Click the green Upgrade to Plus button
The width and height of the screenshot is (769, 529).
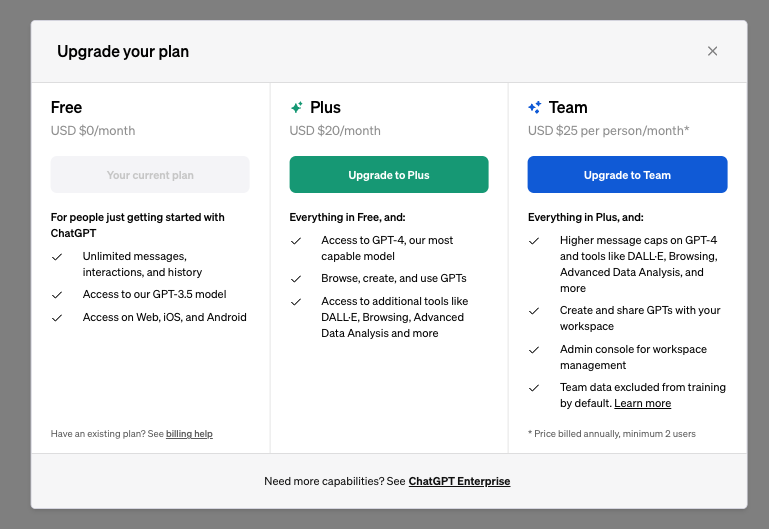389,175
